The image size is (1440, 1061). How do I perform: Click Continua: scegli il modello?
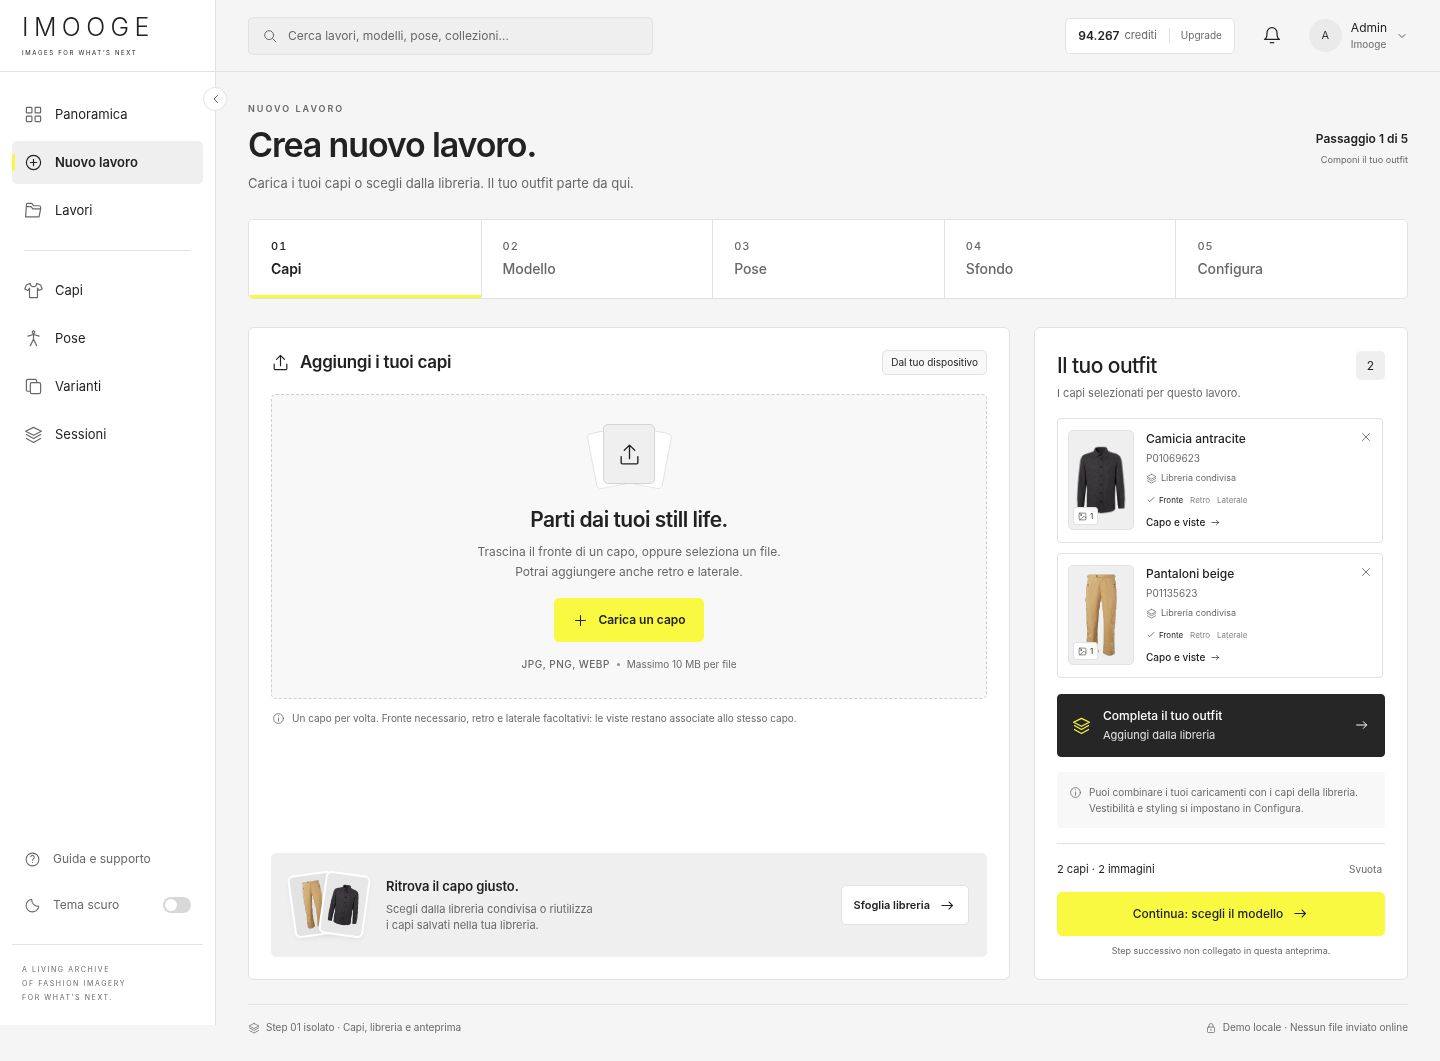(1220, 914)
